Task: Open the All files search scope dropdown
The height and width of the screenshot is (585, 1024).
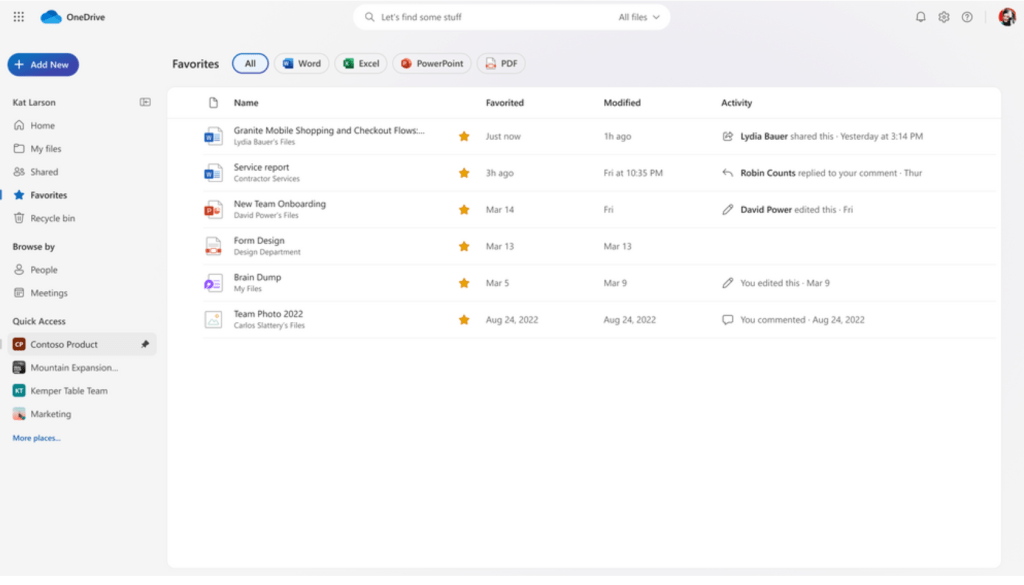Action: [x=639, y=17]
